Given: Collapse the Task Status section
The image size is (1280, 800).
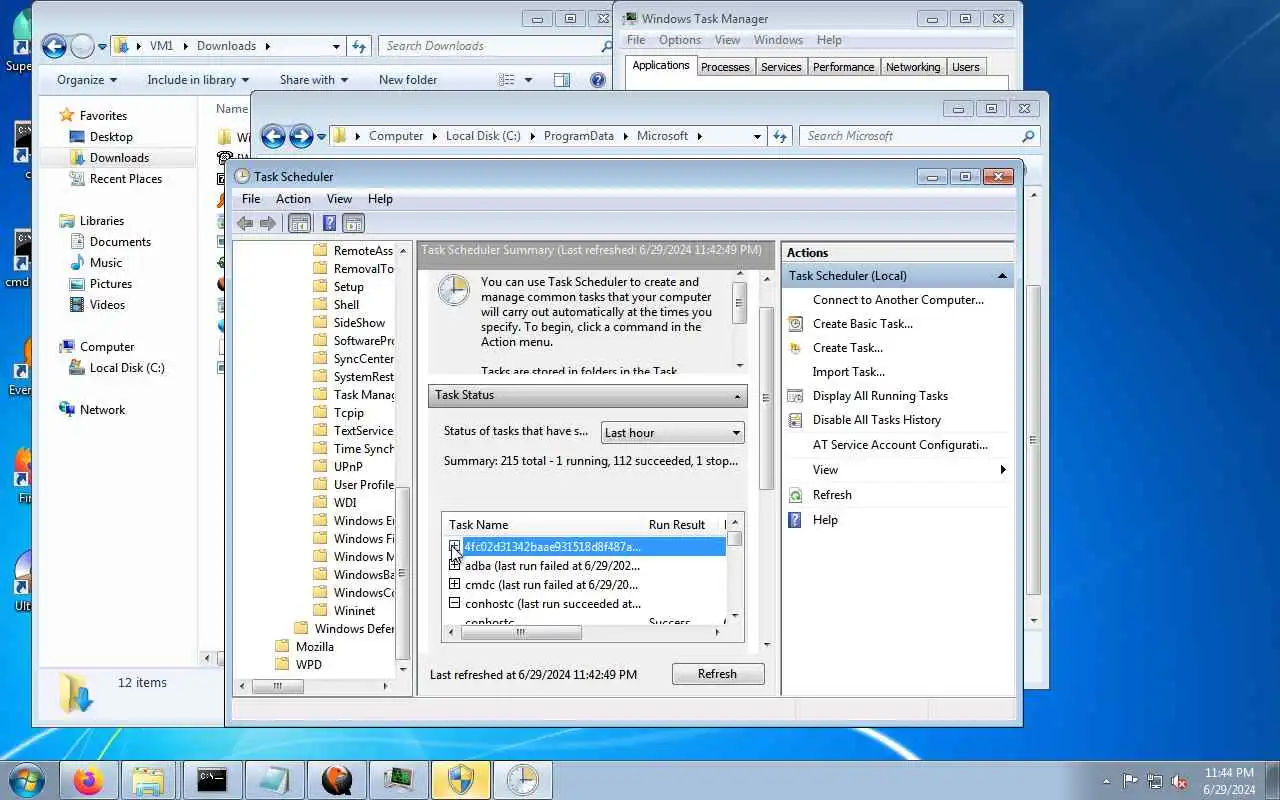Looking at the screenshot, I should coord(738,396).
